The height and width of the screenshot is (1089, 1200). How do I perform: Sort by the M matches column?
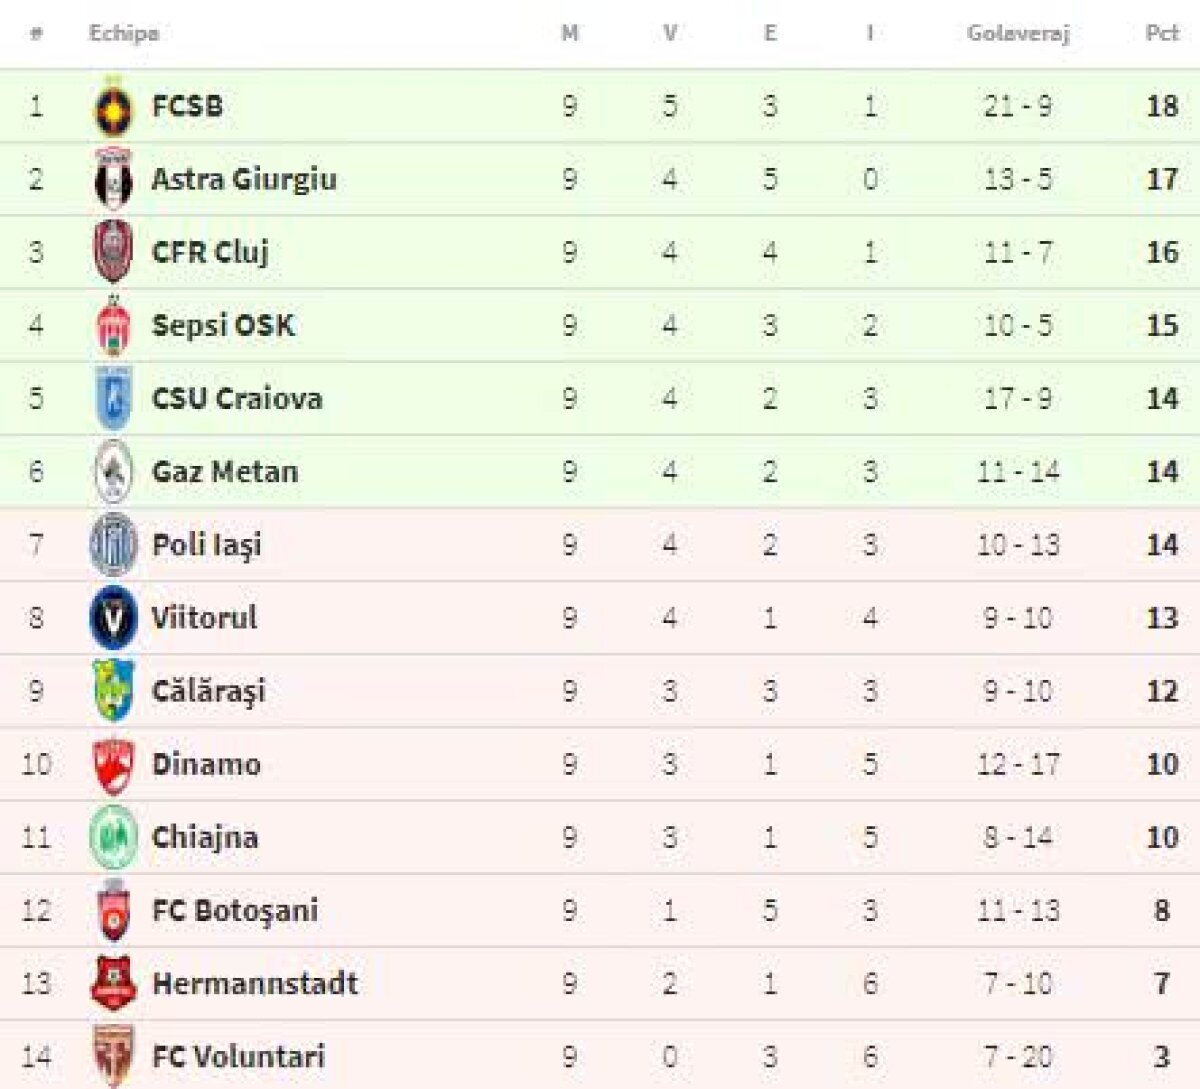point(569,33)
